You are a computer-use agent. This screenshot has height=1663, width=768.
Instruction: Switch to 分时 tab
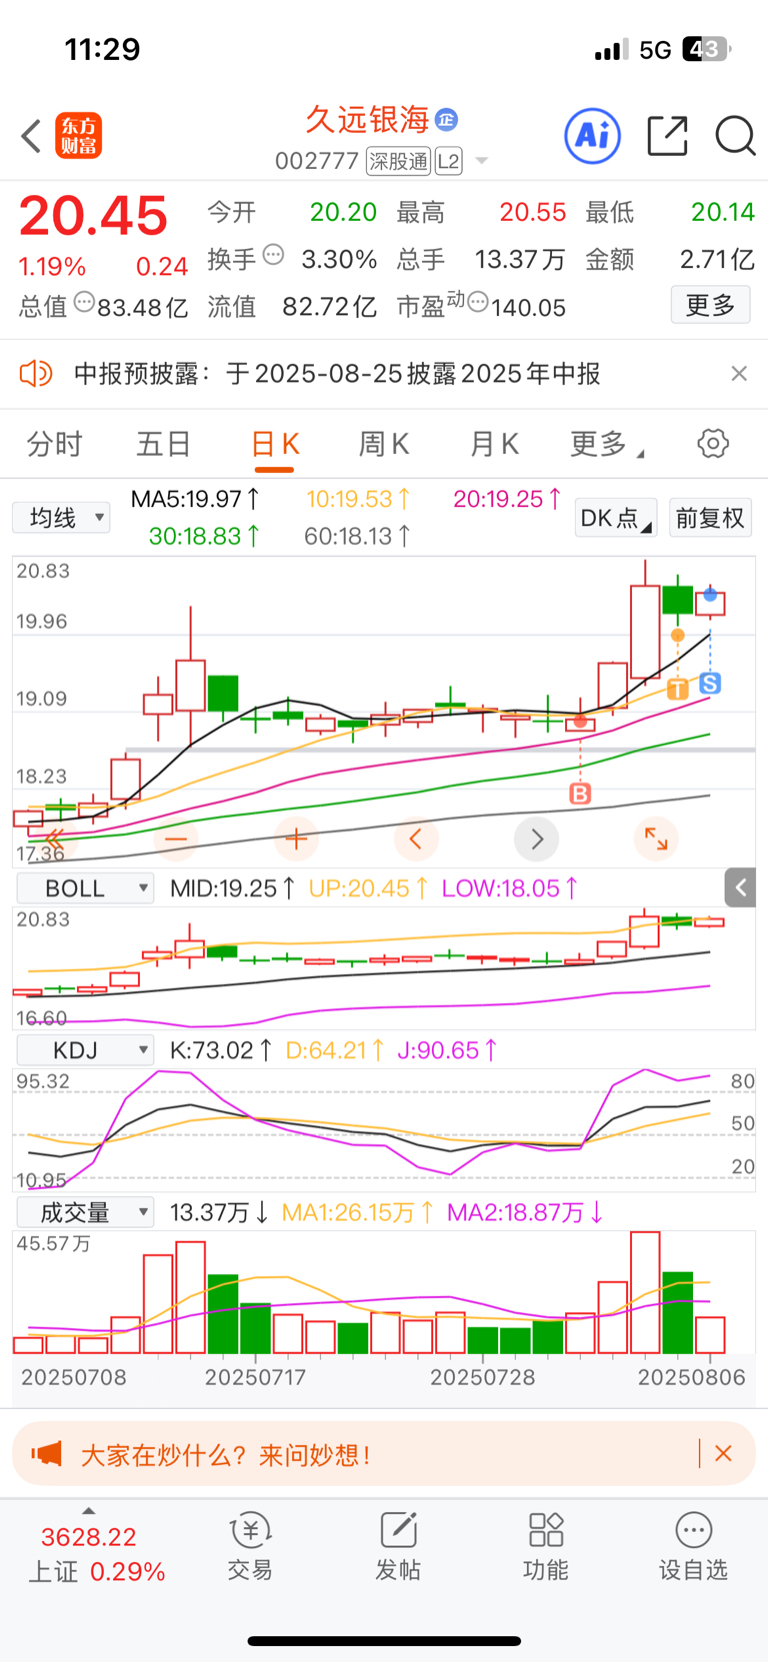tap(54, 444)
